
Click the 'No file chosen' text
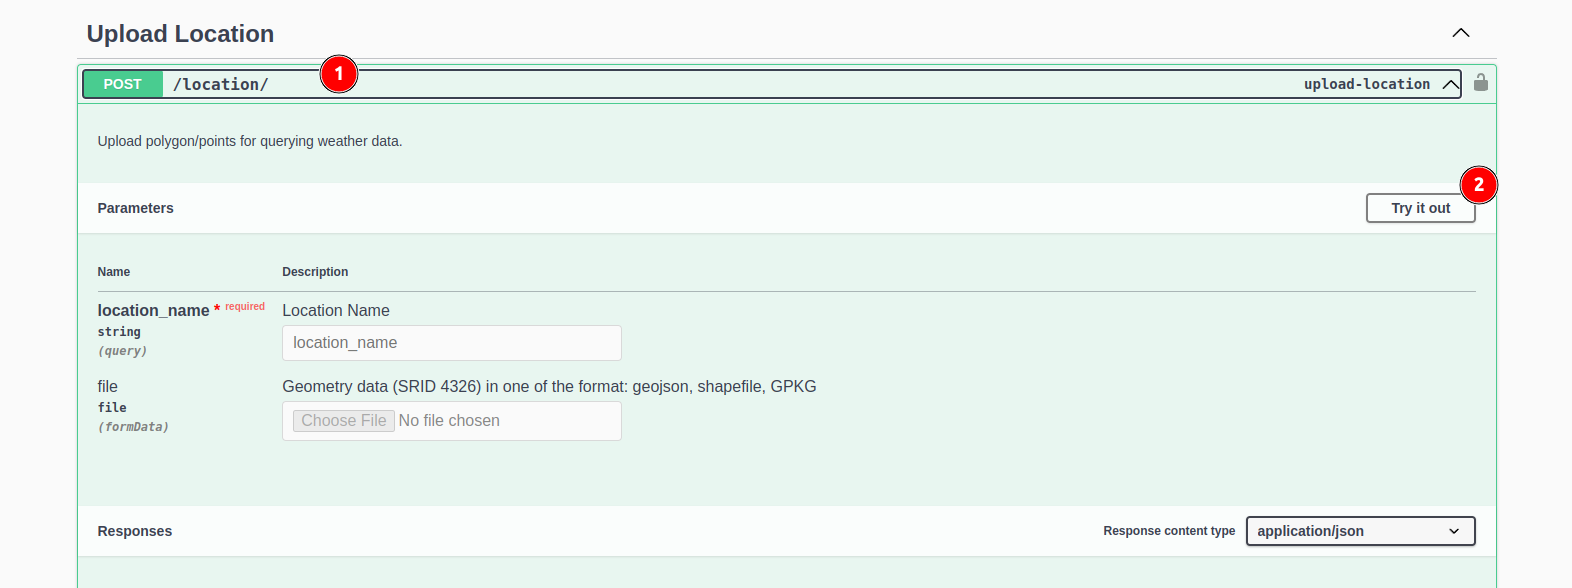449,421
